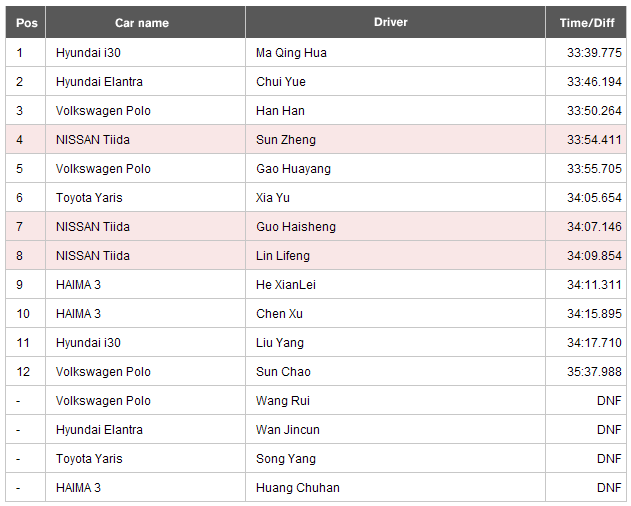The image size is (631, 506).
Task: Click Liu Yang driver cell
Action: [x=395, y=343]
